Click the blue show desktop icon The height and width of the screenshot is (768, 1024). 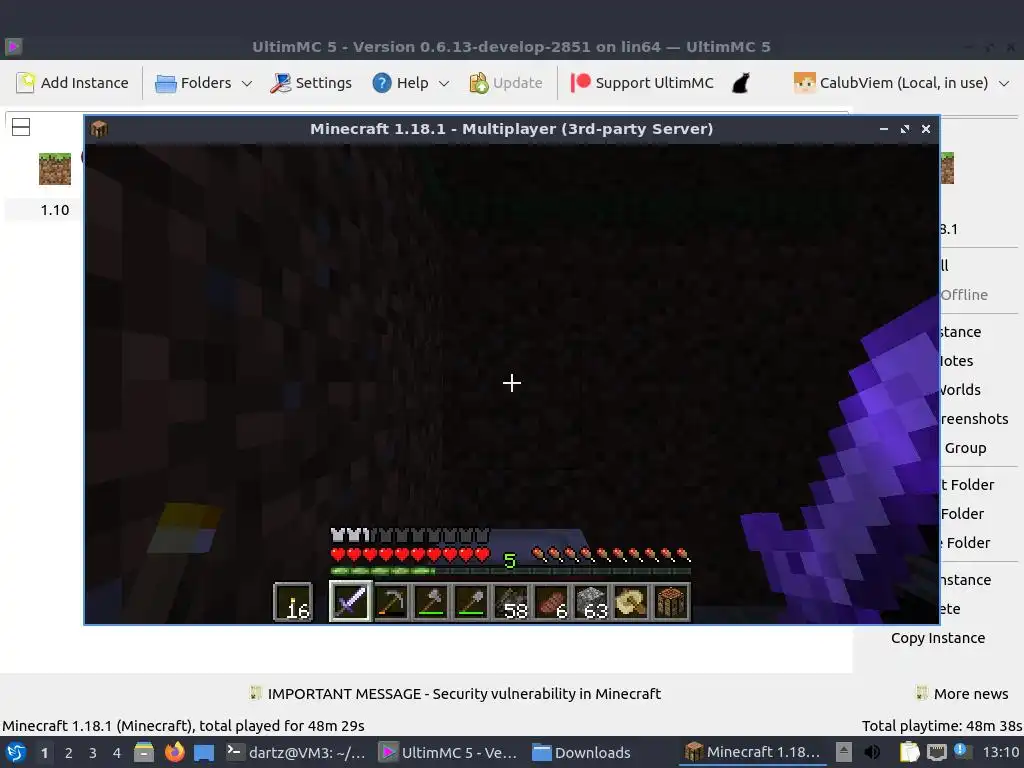click(204, 753)
